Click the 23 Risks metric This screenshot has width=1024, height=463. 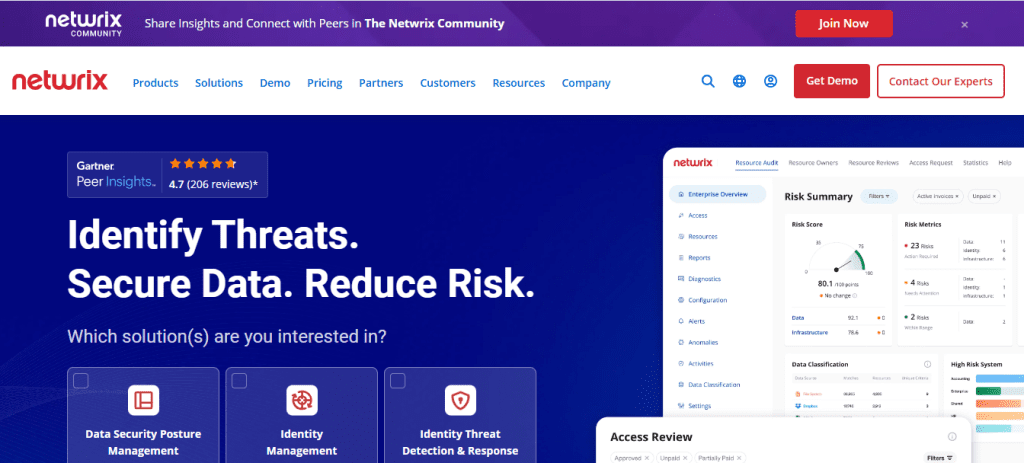click(919, 246)
